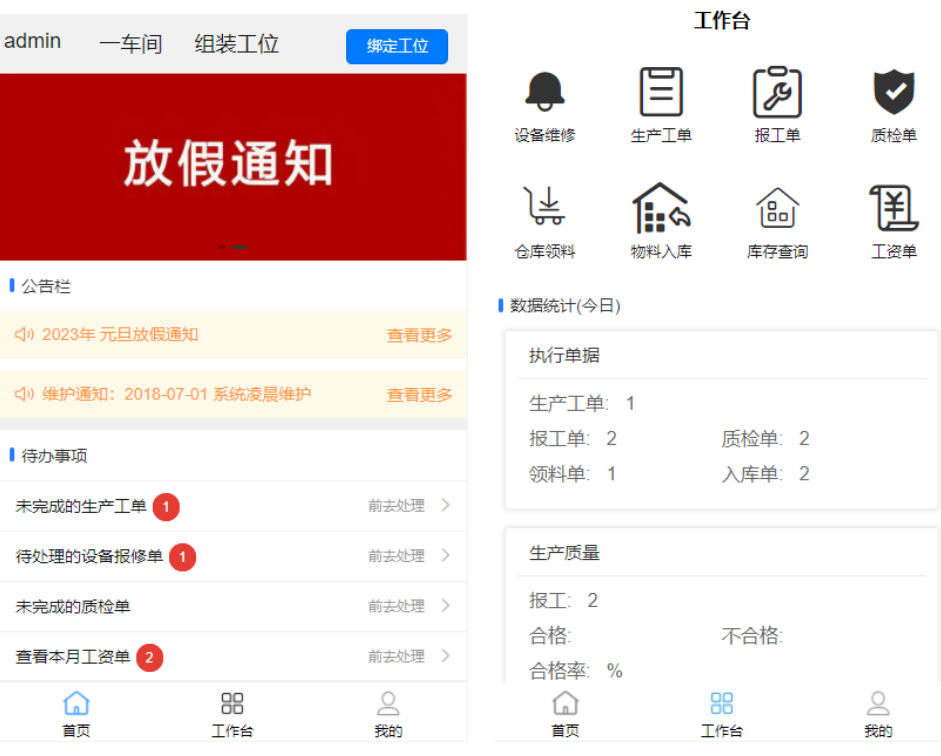Open the 库存查询 house icon
The width and height of the screenshot is (941, 756).
777,207
